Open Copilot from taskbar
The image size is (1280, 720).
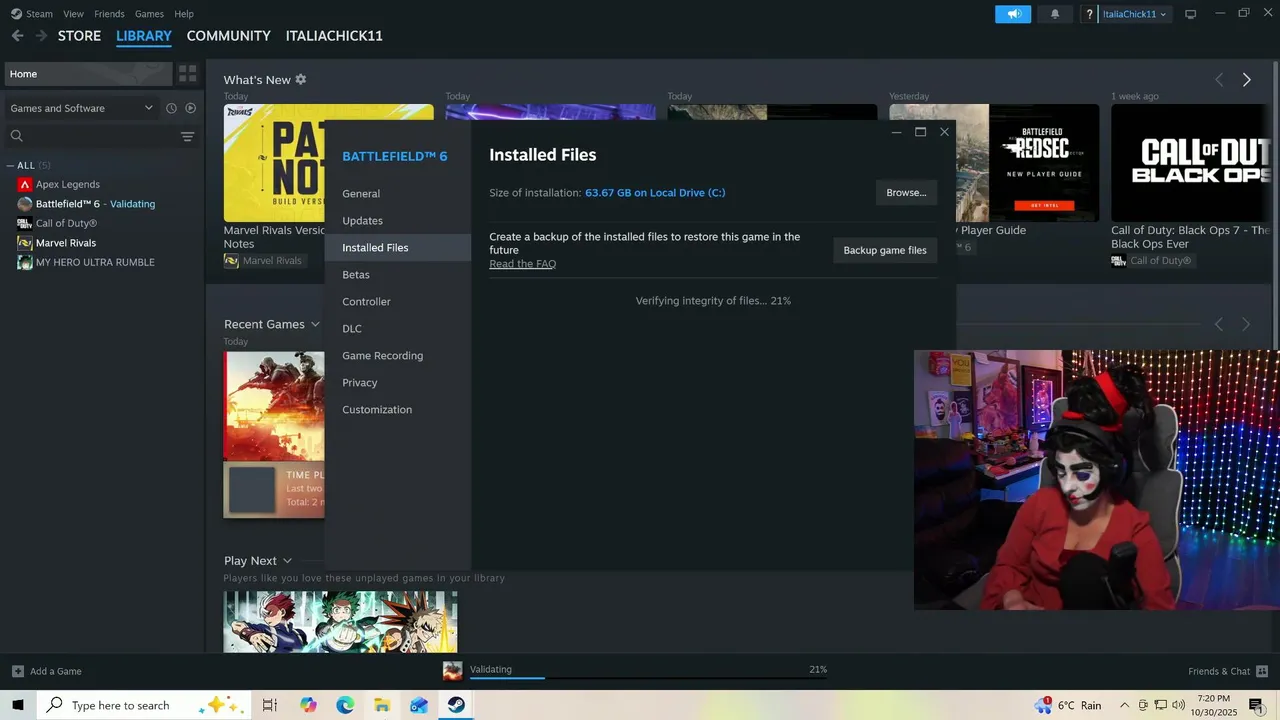point(308,705)
